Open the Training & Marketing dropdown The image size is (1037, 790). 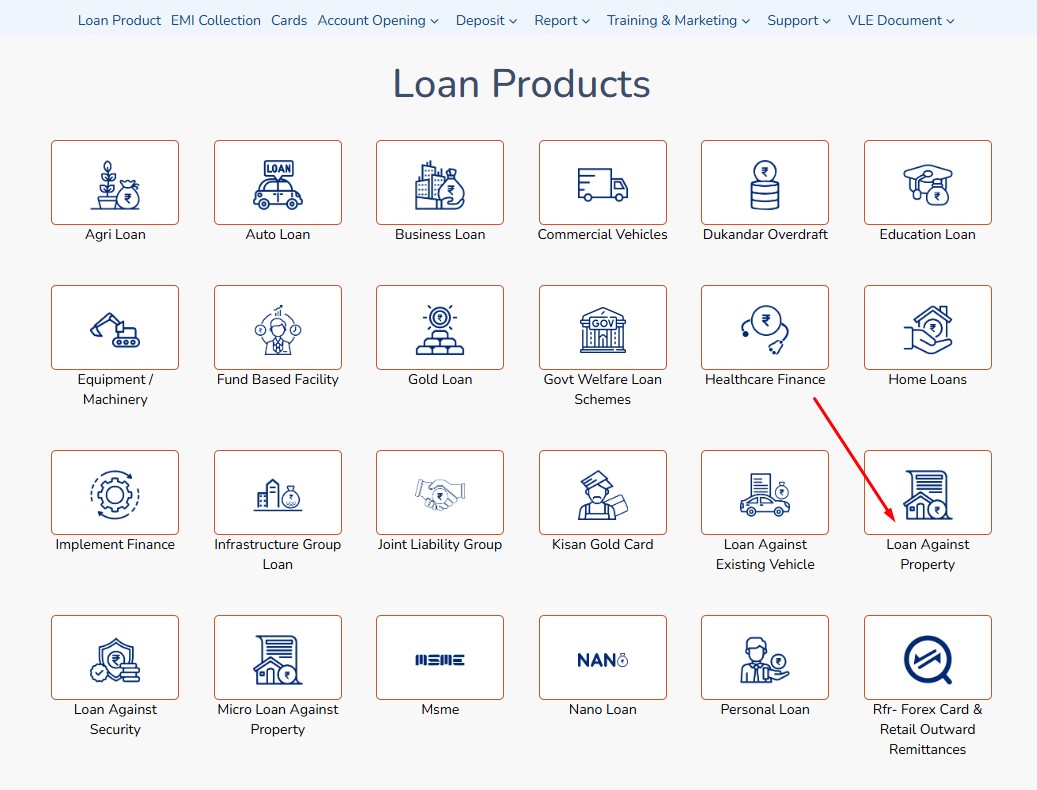pyautogui.click(x=678, y=20)
